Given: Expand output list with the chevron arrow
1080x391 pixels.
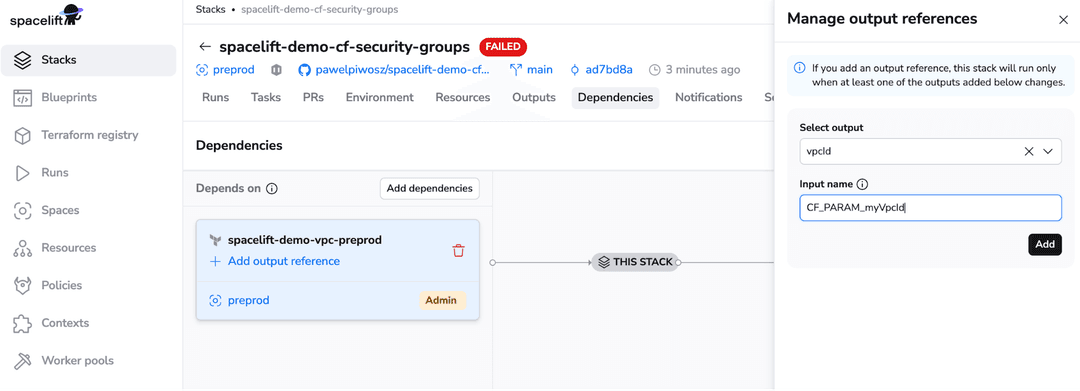Looking at the screenshot, I should point(1048,151).
